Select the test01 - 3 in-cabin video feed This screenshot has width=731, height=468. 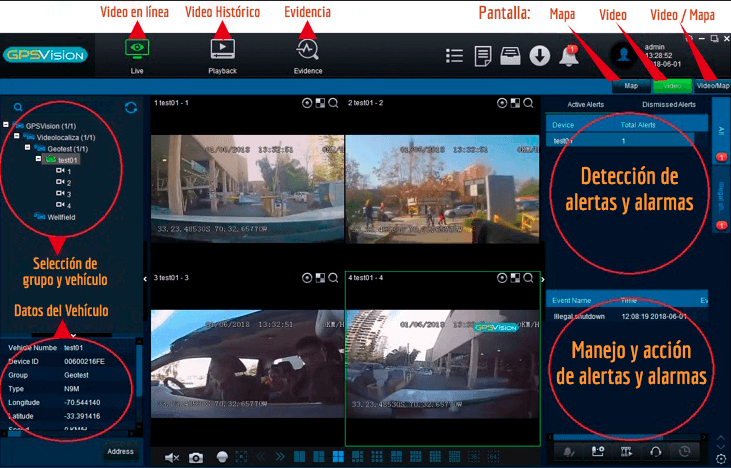247,364
